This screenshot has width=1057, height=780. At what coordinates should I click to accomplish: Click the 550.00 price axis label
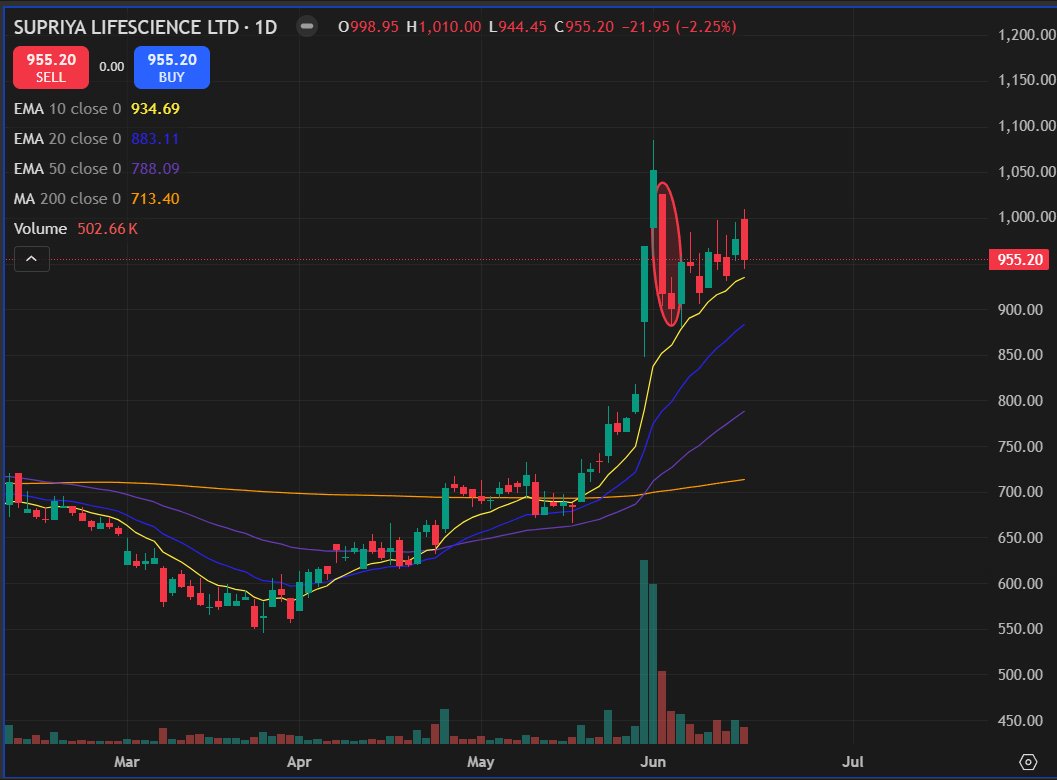1020,629
